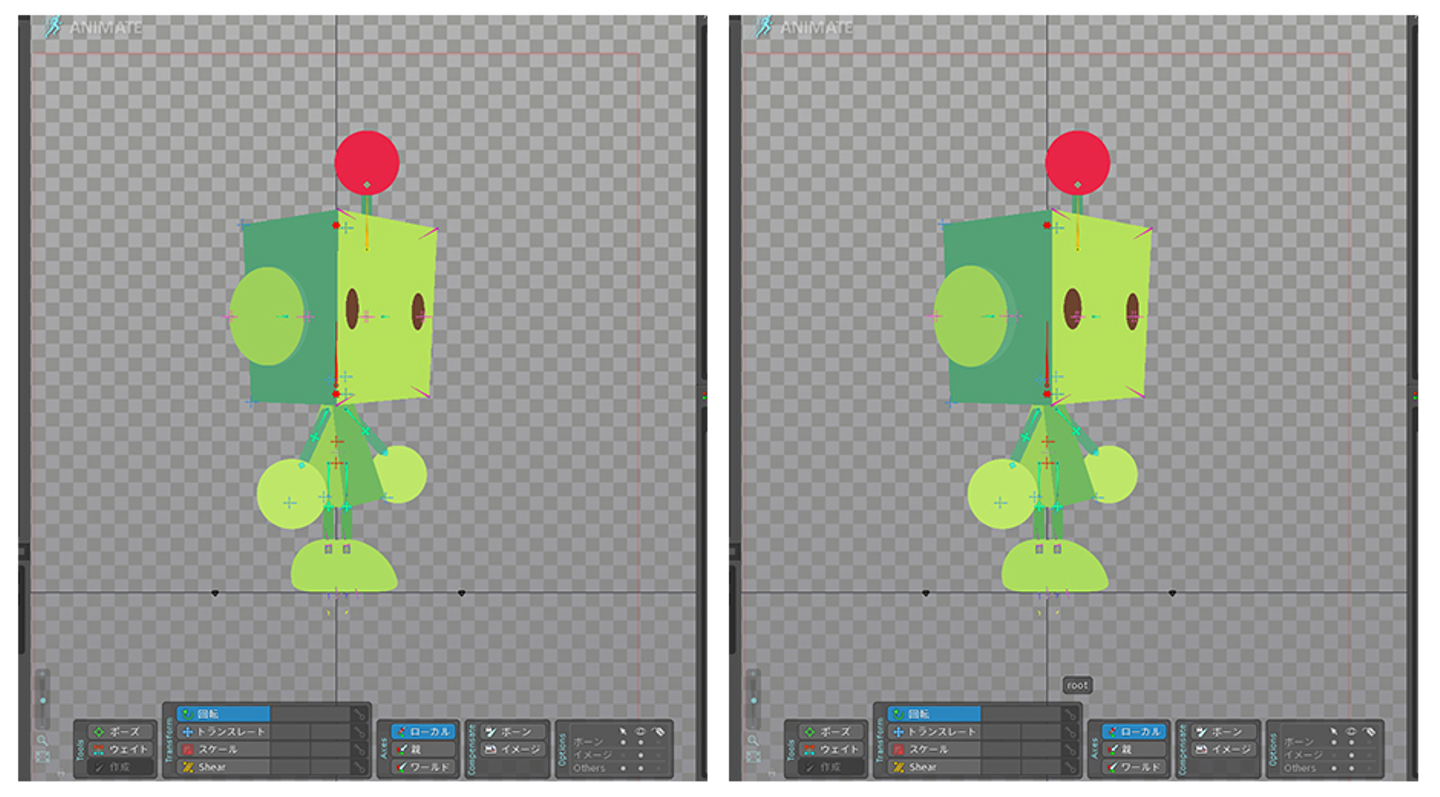Click the zoom slider handle in the right screenshot
1440x797 pixels.
pyautogui.click(x=753, y=700)
